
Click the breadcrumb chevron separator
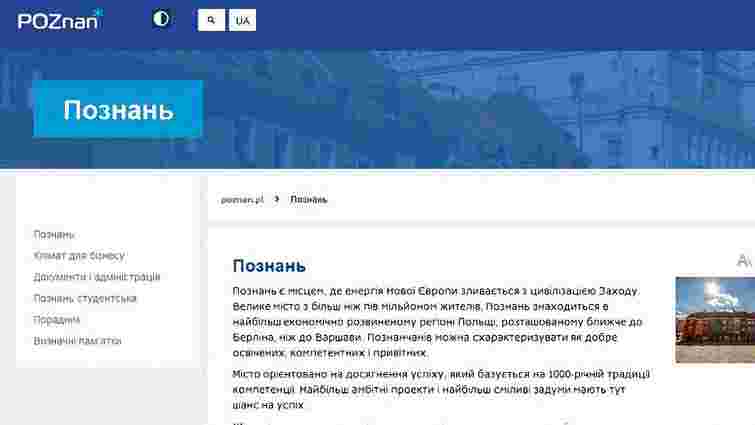pos(276,199)
